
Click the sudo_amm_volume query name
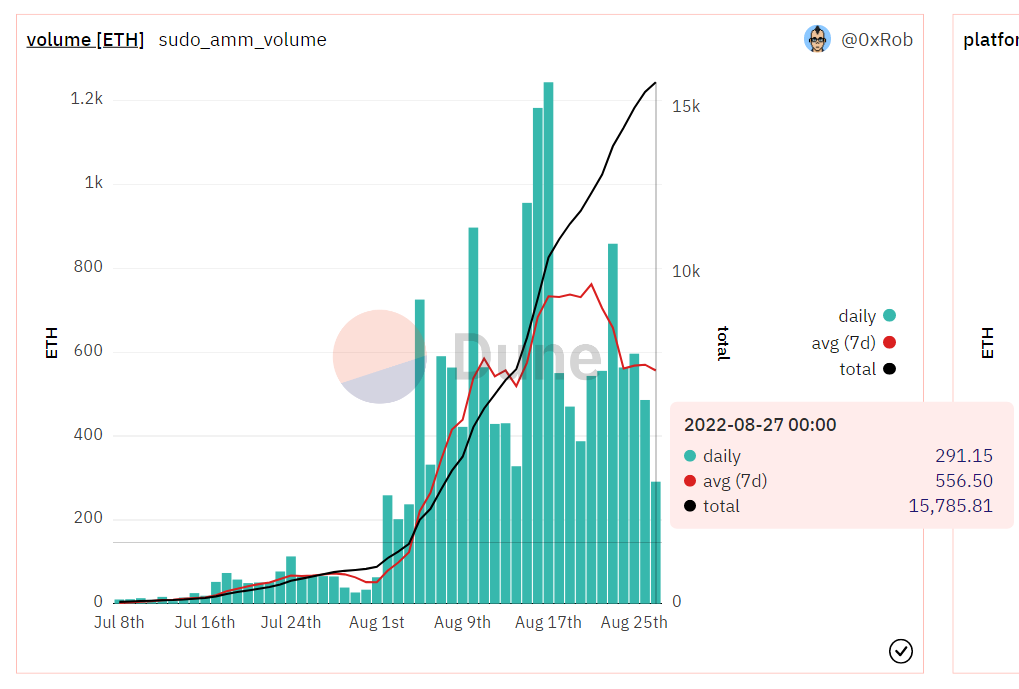[242, 40]
